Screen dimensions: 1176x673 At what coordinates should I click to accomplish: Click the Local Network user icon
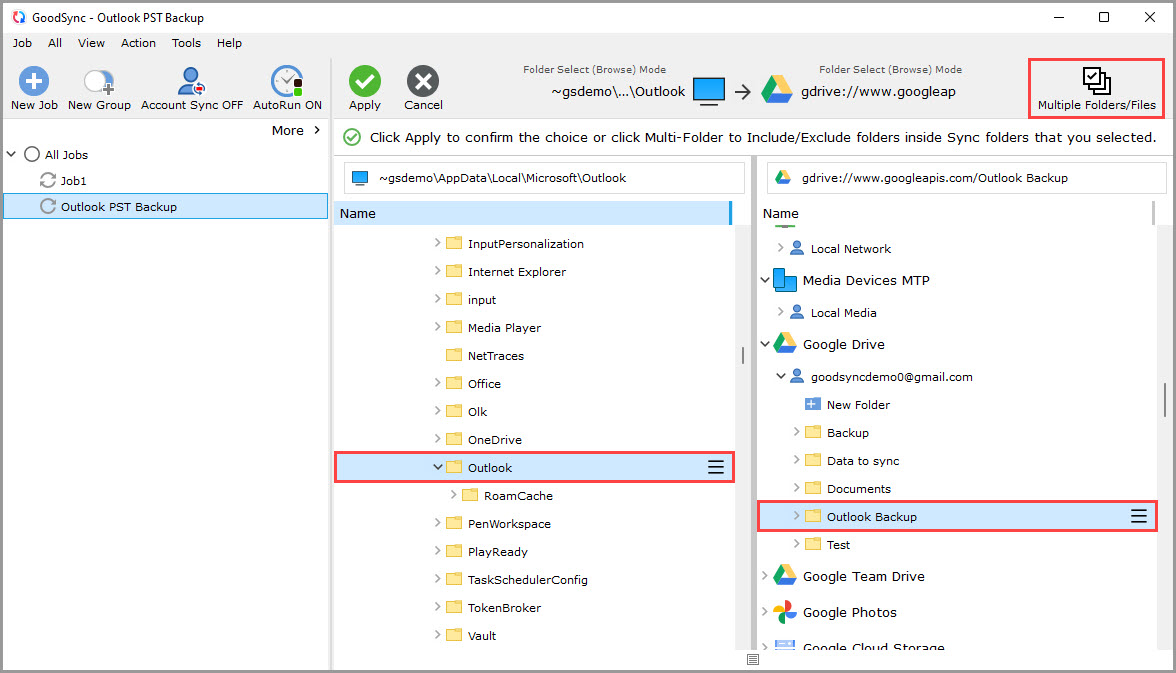pyautogui.click(x=797, y=248)
